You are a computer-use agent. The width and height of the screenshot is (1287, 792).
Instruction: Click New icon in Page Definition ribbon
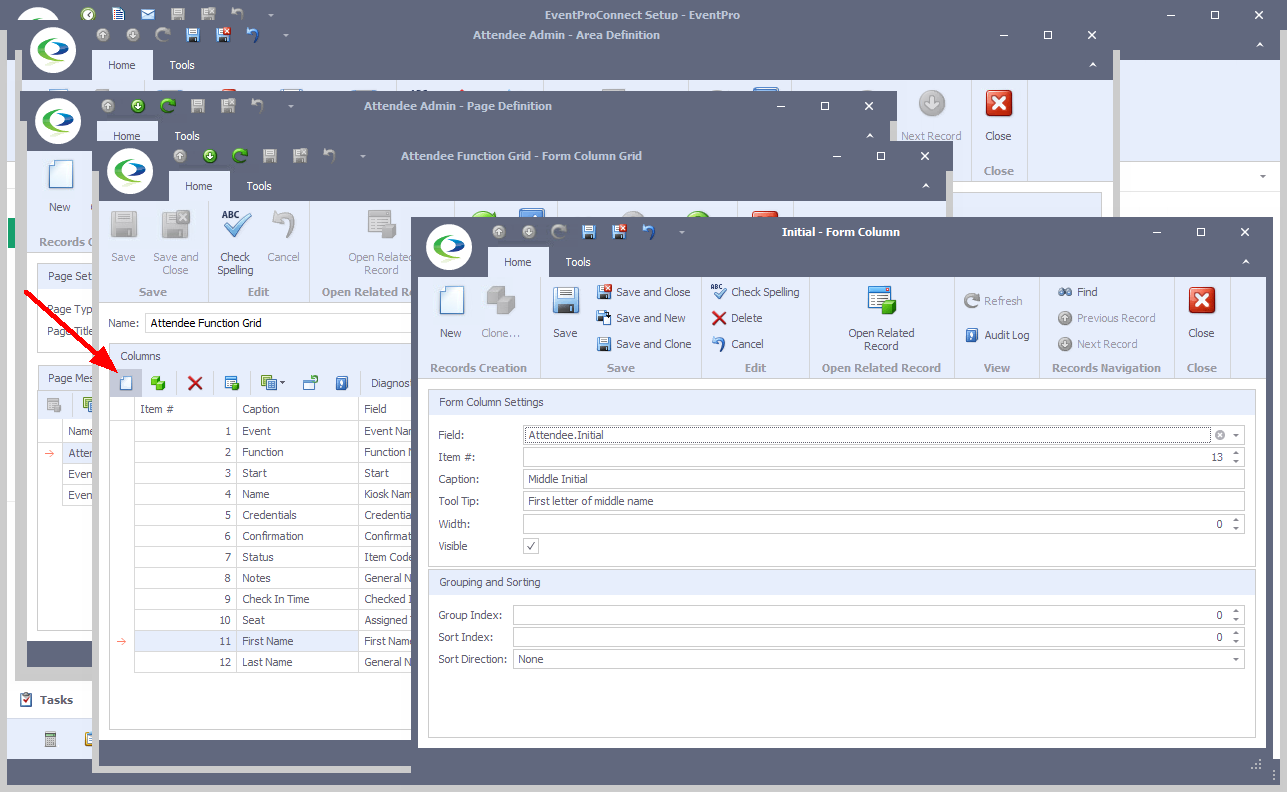(60, 186)
